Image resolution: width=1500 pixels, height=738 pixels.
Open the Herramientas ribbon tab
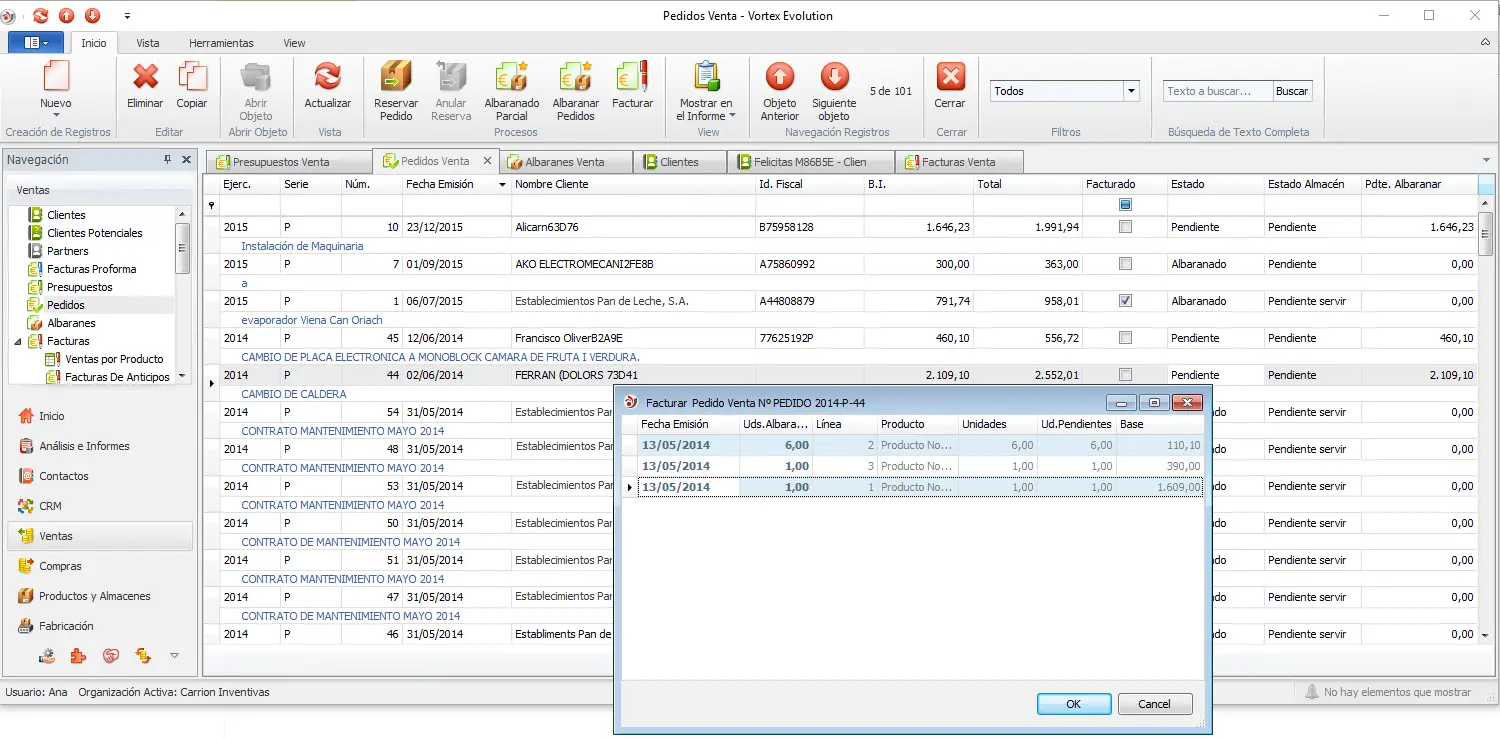pyautogui.click(x=221, y=43)
